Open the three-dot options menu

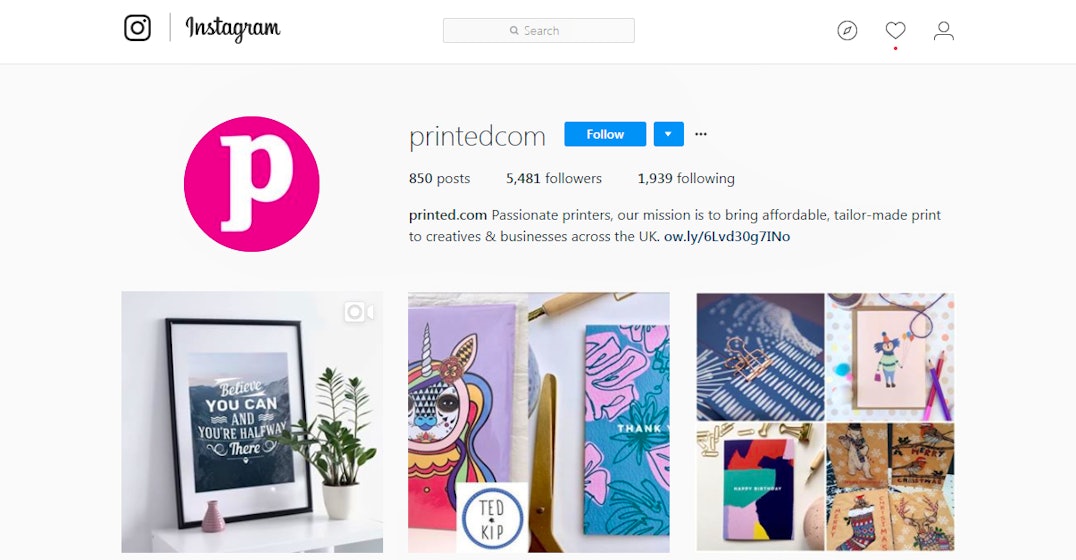click(701, 134)
